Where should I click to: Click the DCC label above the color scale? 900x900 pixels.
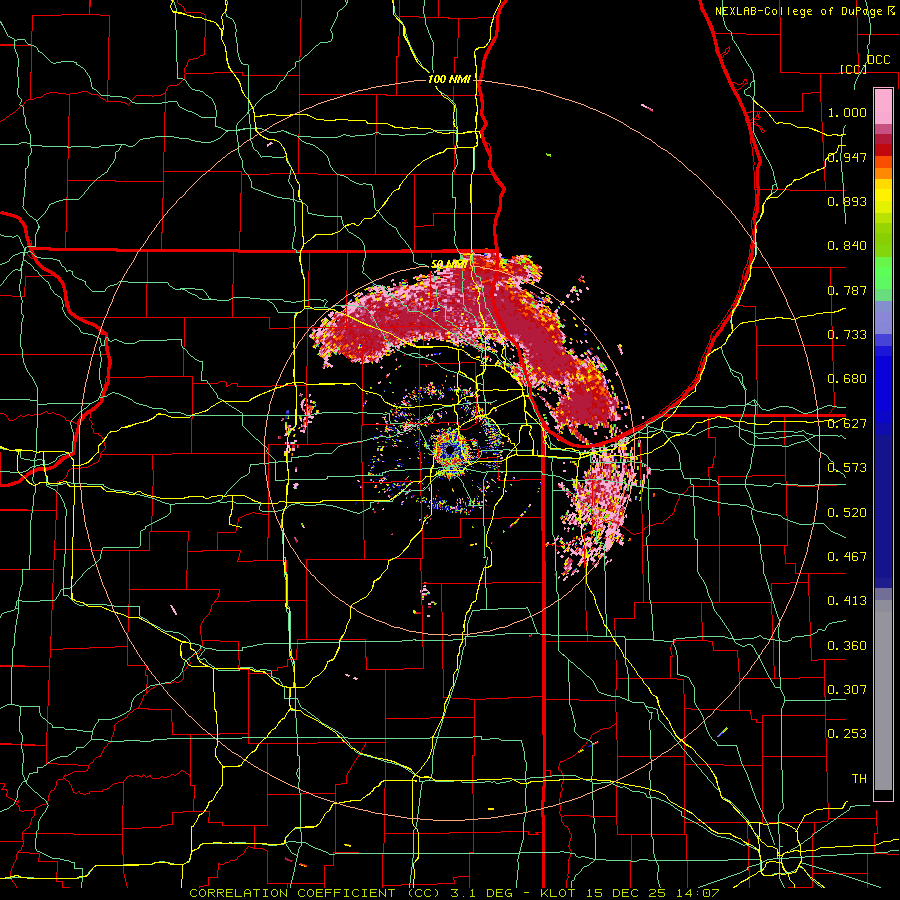point(878,60)
